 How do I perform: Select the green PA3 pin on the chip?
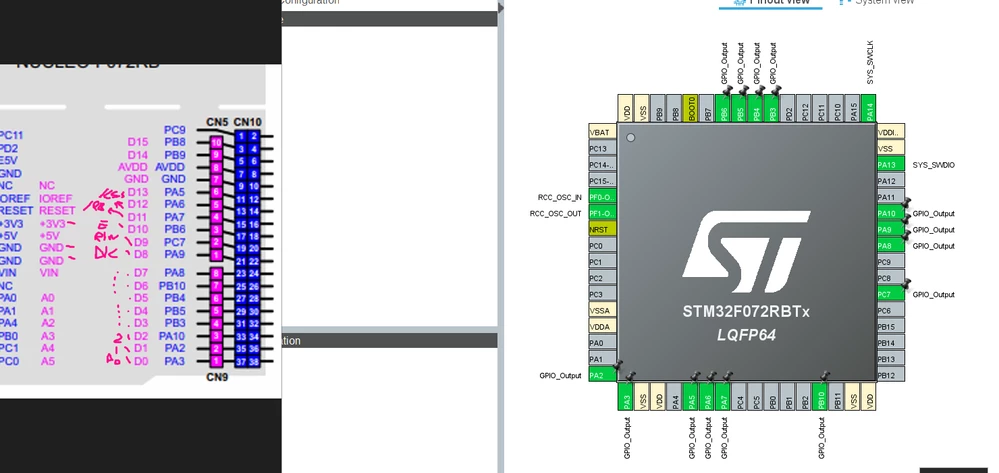click(x=626, y=396)
